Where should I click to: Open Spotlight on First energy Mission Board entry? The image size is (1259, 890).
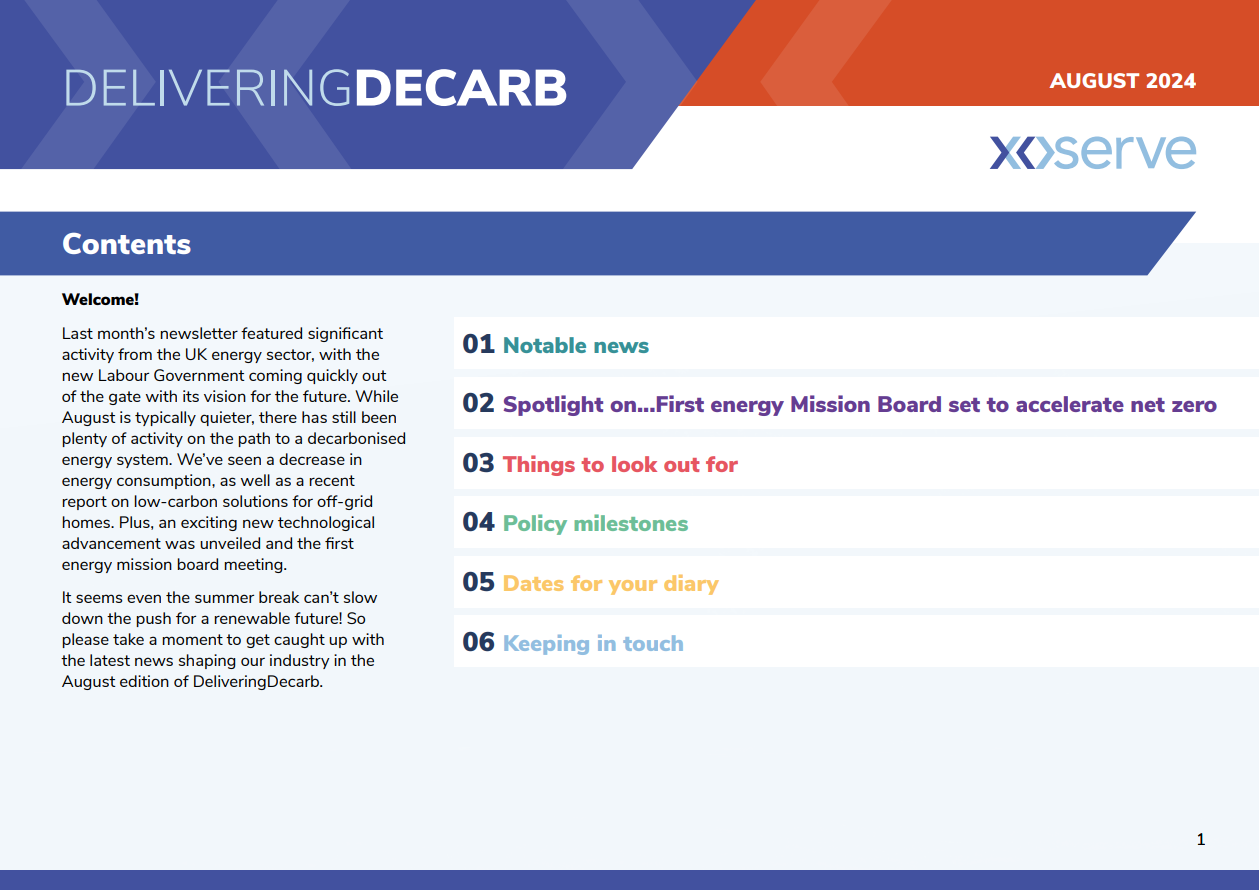coord(856,404)
